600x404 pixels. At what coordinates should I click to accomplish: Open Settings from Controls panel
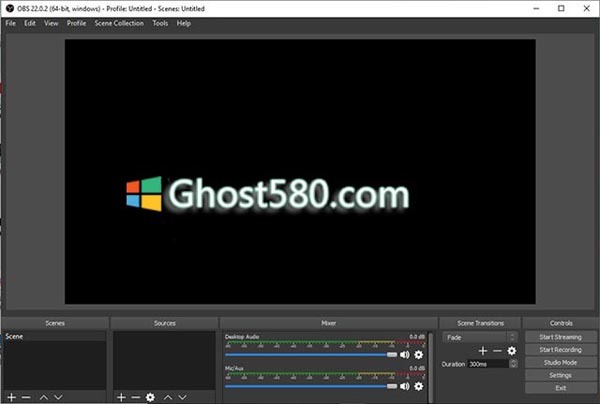click(561, 375)
